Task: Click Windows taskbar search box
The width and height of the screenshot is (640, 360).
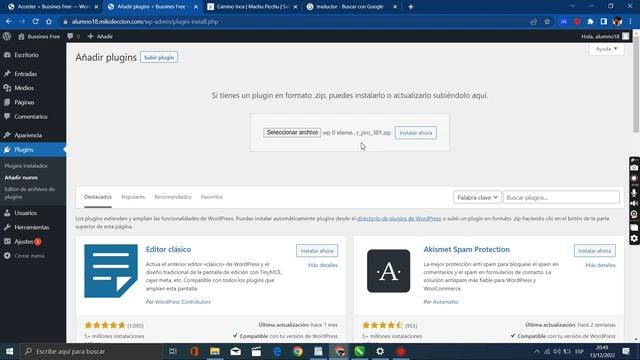Action: pos(91,351)
